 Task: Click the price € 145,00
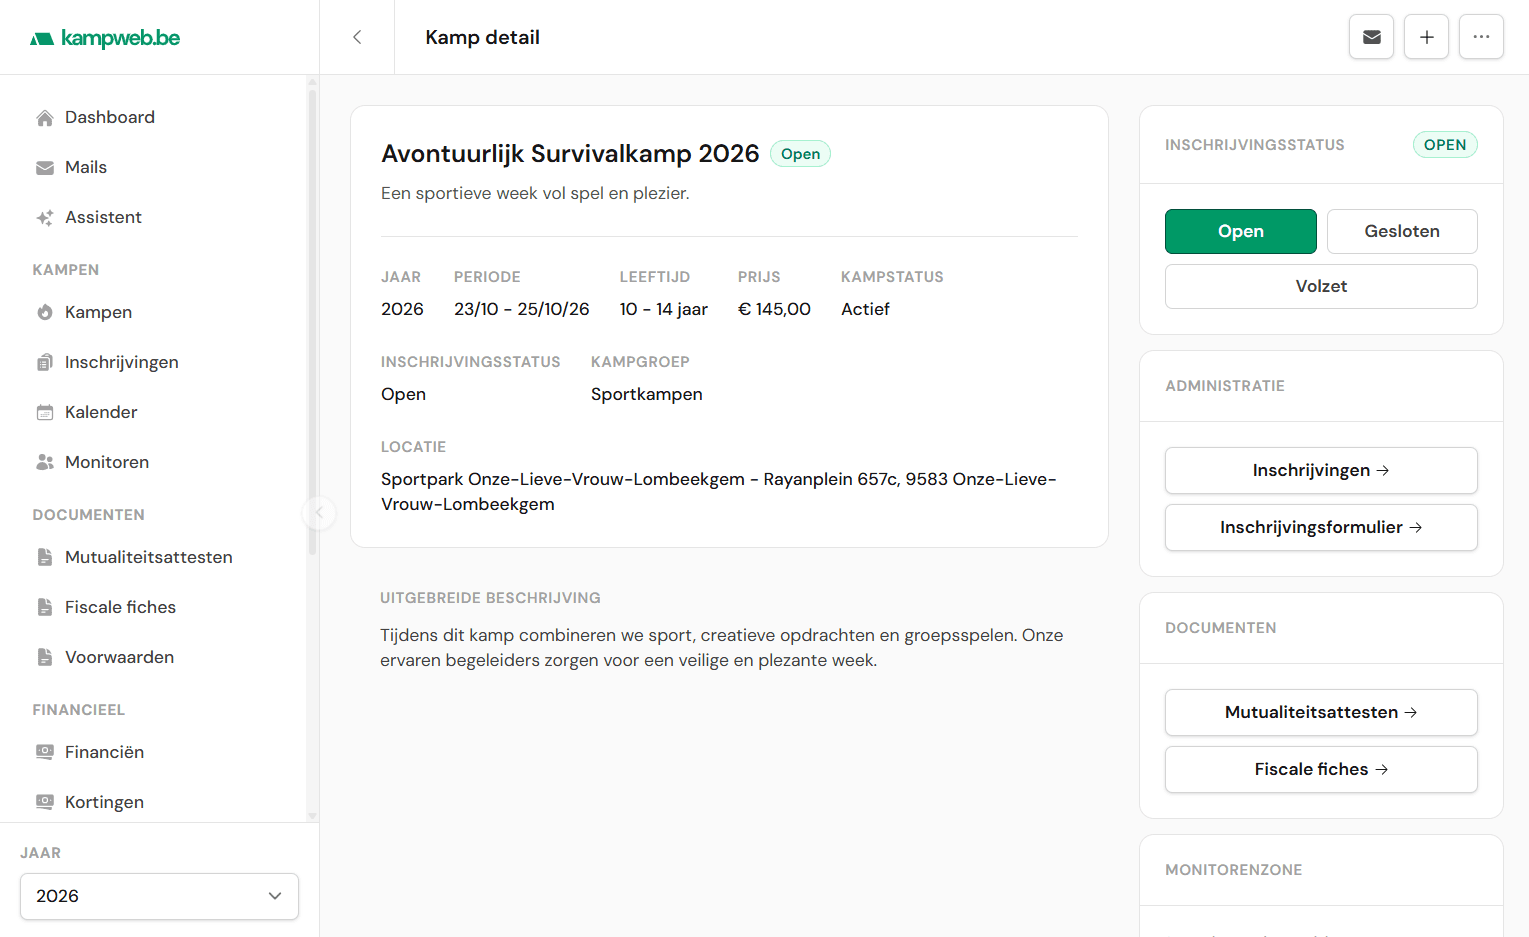point(774,309)
